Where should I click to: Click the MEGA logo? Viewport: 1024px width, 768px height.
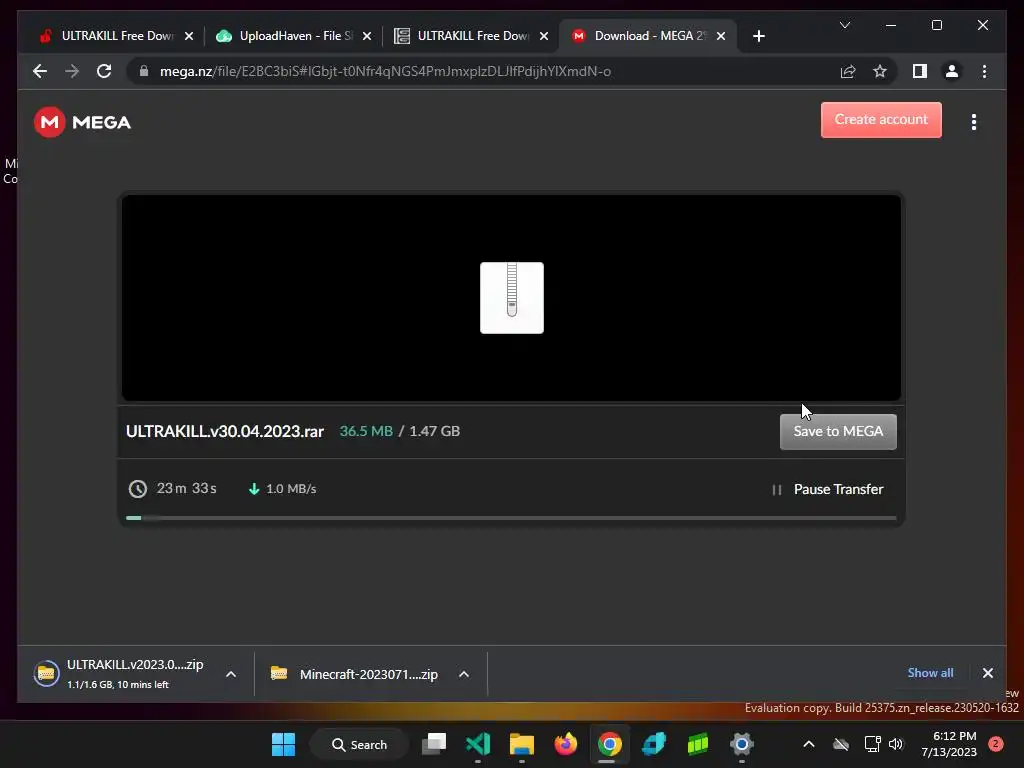coord(82,122)
